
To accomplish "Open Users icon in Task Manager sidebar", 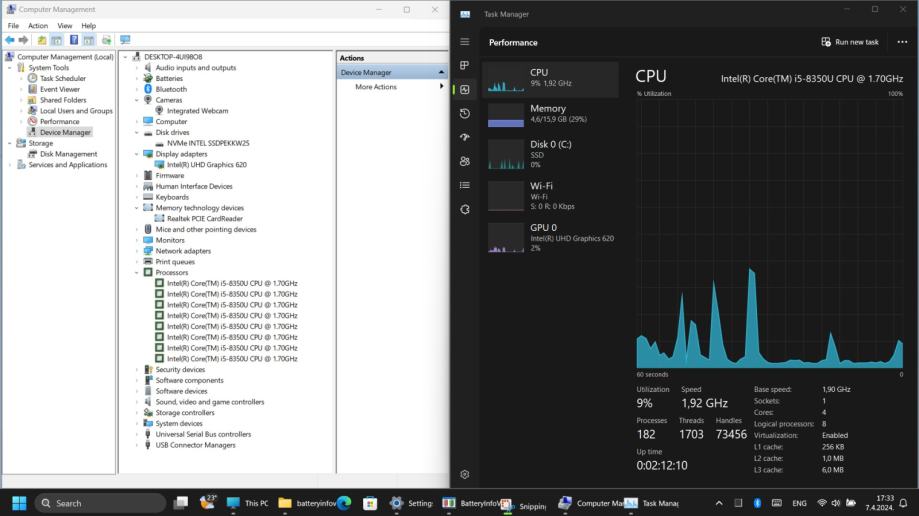I will (x=465, y=161).
